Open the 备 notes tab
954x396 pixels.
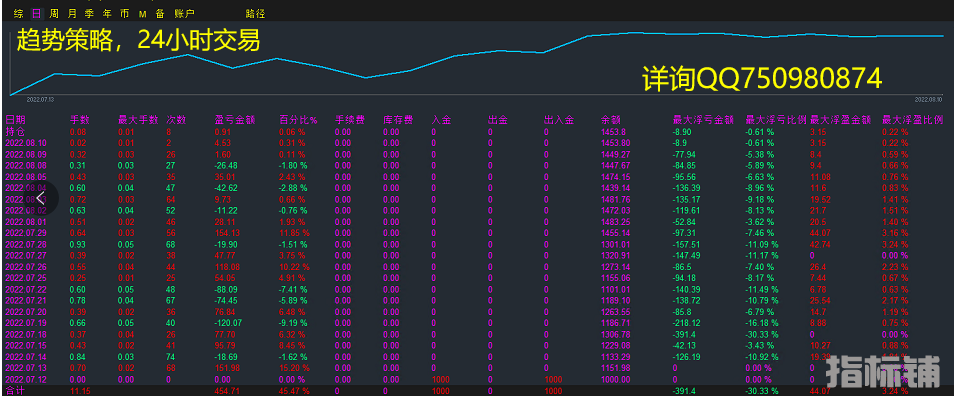pyautogui.click(x=160, y=13)
